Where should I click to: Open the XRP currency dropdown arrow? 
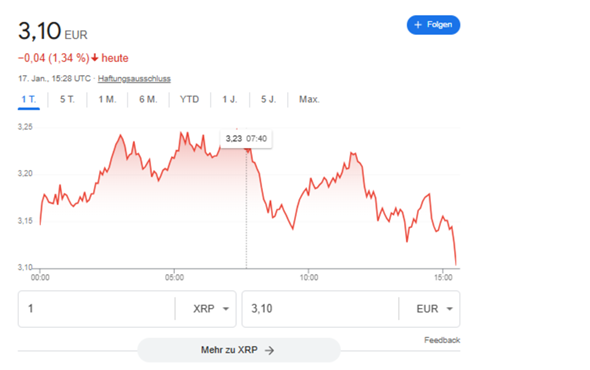226,309
